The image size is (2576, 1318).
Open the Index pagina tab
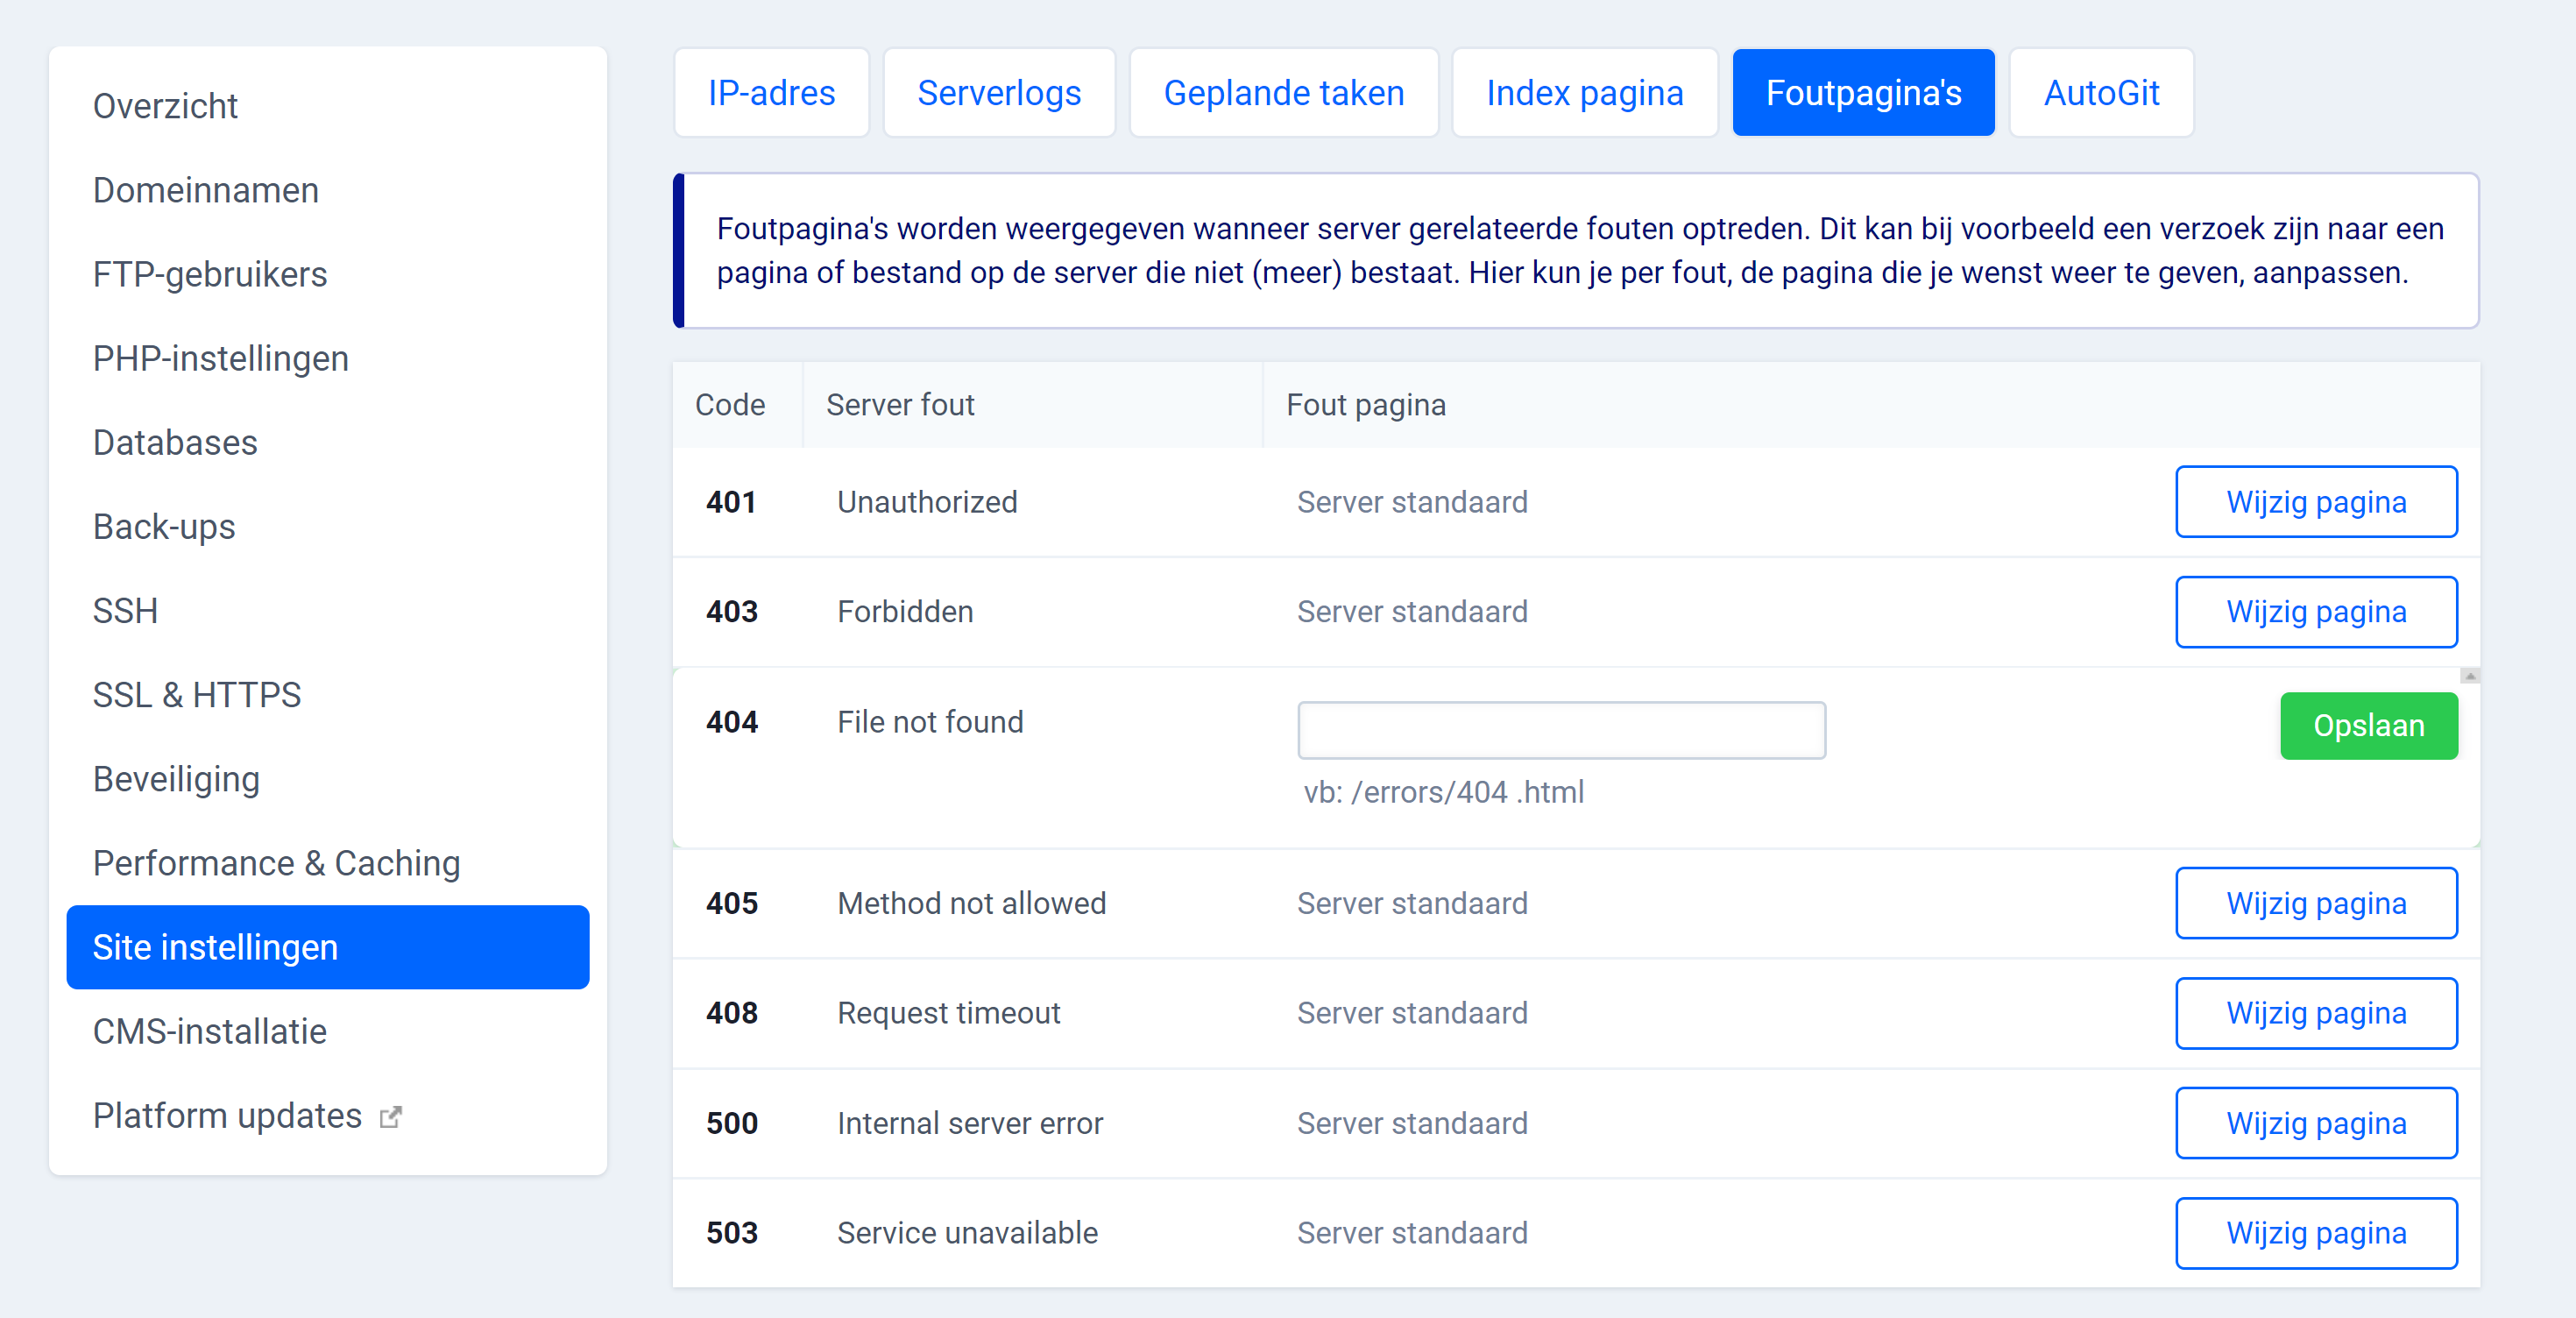pyautogui.click(x=1584, y=92)
